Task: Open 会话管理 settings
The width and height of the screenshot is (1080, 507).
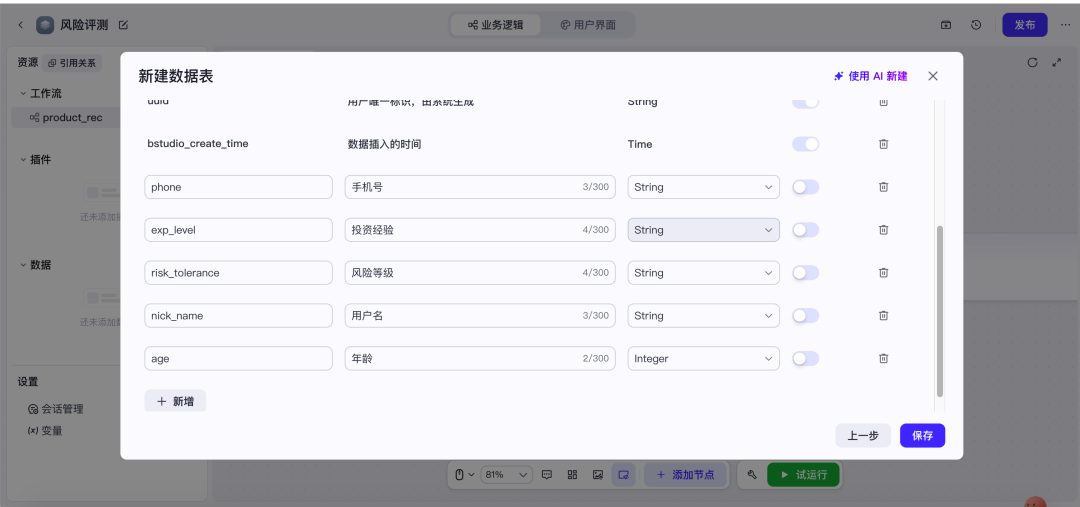Action: tap(55, 408)
